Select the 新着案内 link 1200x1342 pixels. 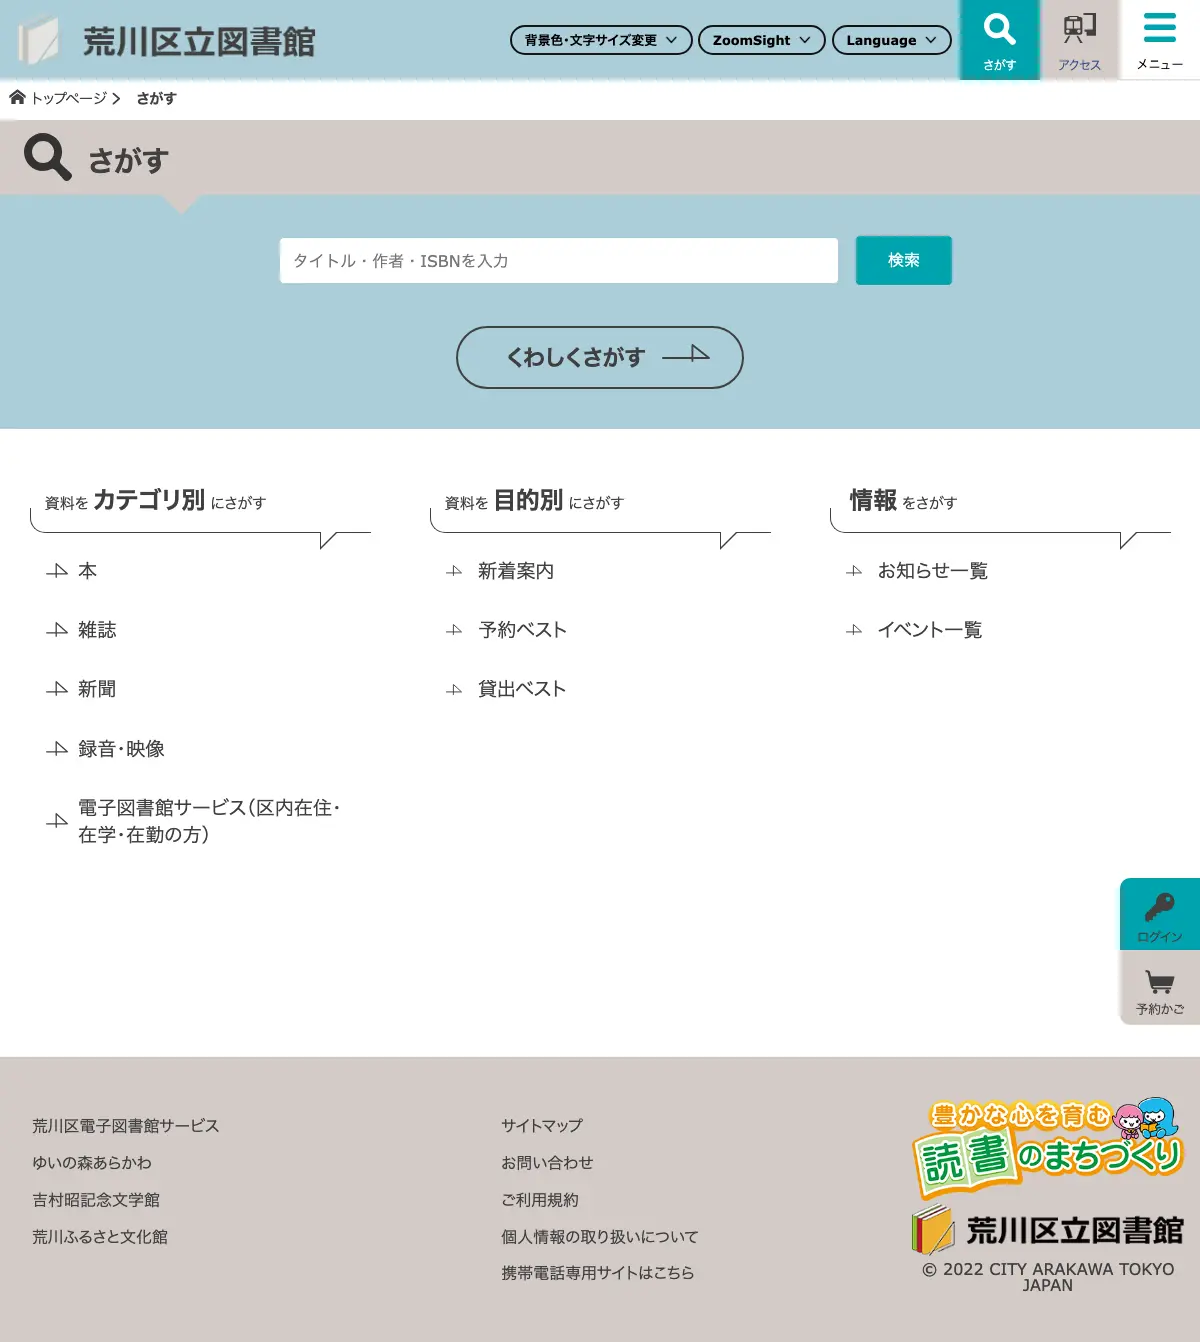tap(516, 571)
